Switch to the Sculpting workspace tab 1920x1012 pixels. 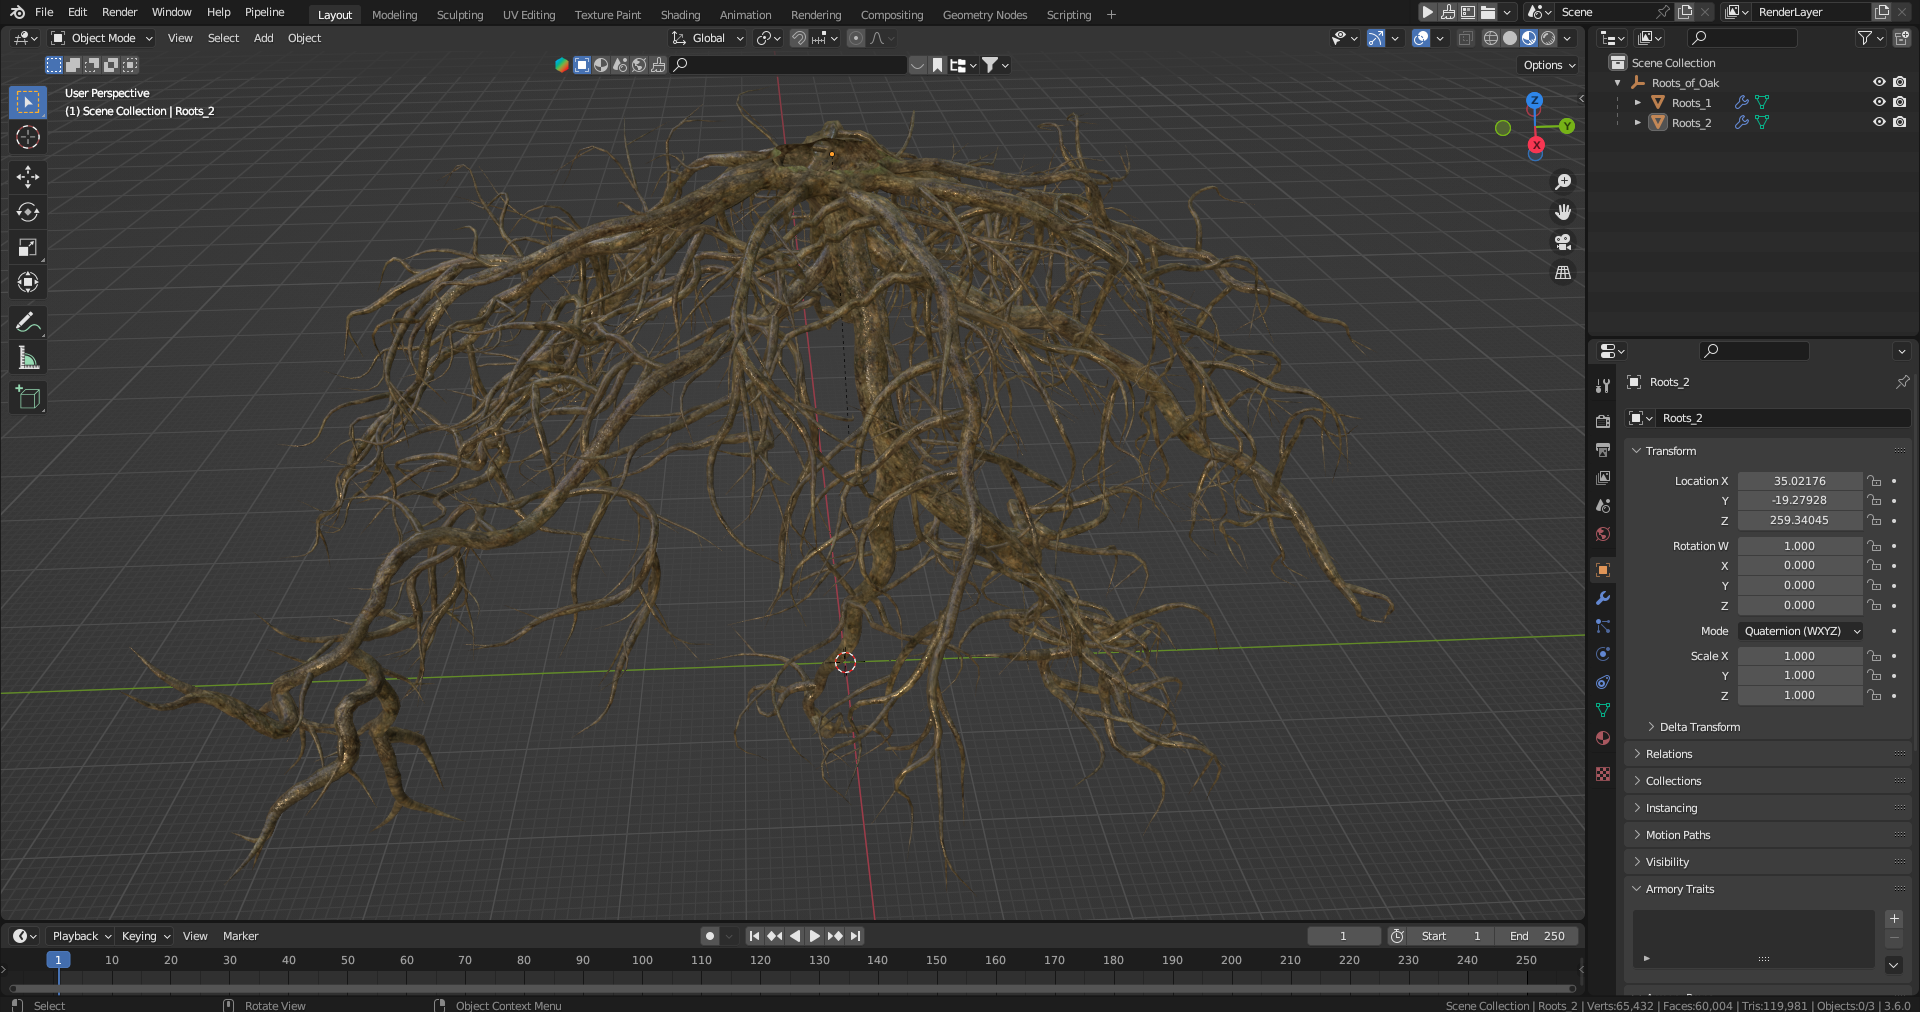point(460,15)
